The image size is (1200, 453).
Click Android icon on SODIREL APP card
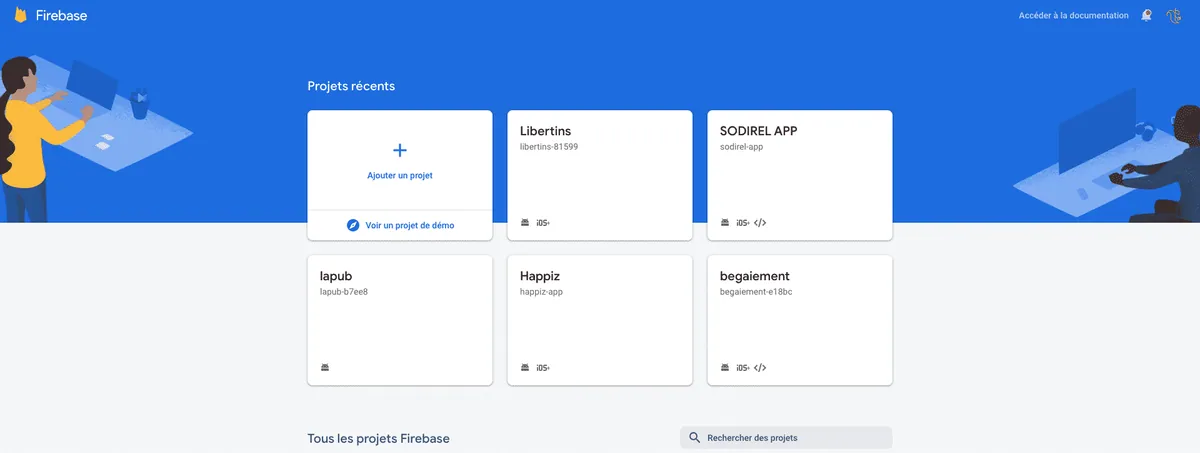coord(725,222)
